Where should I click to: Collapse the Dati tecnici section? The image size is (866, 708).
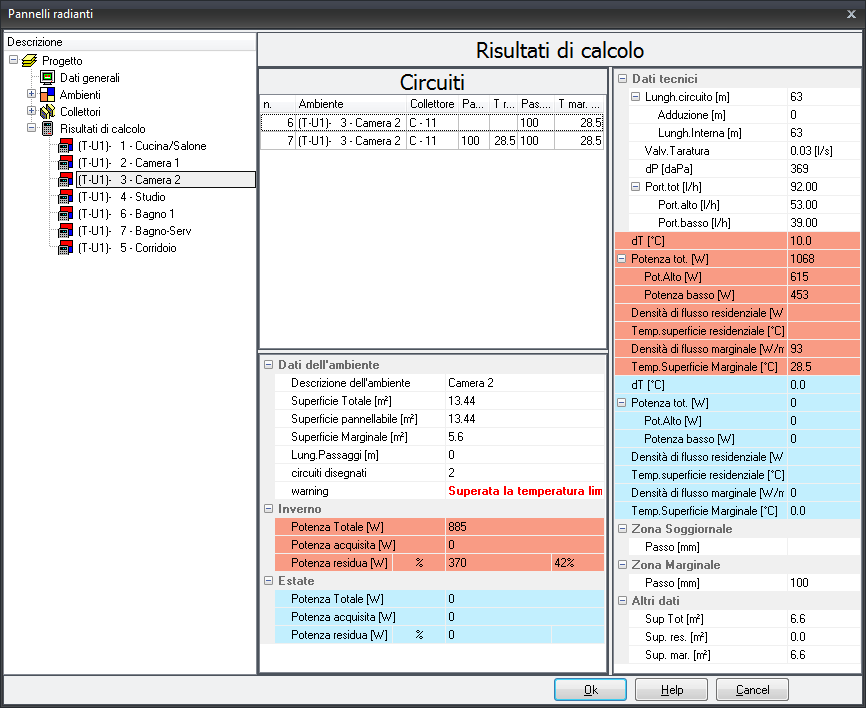tap(622, 79)
